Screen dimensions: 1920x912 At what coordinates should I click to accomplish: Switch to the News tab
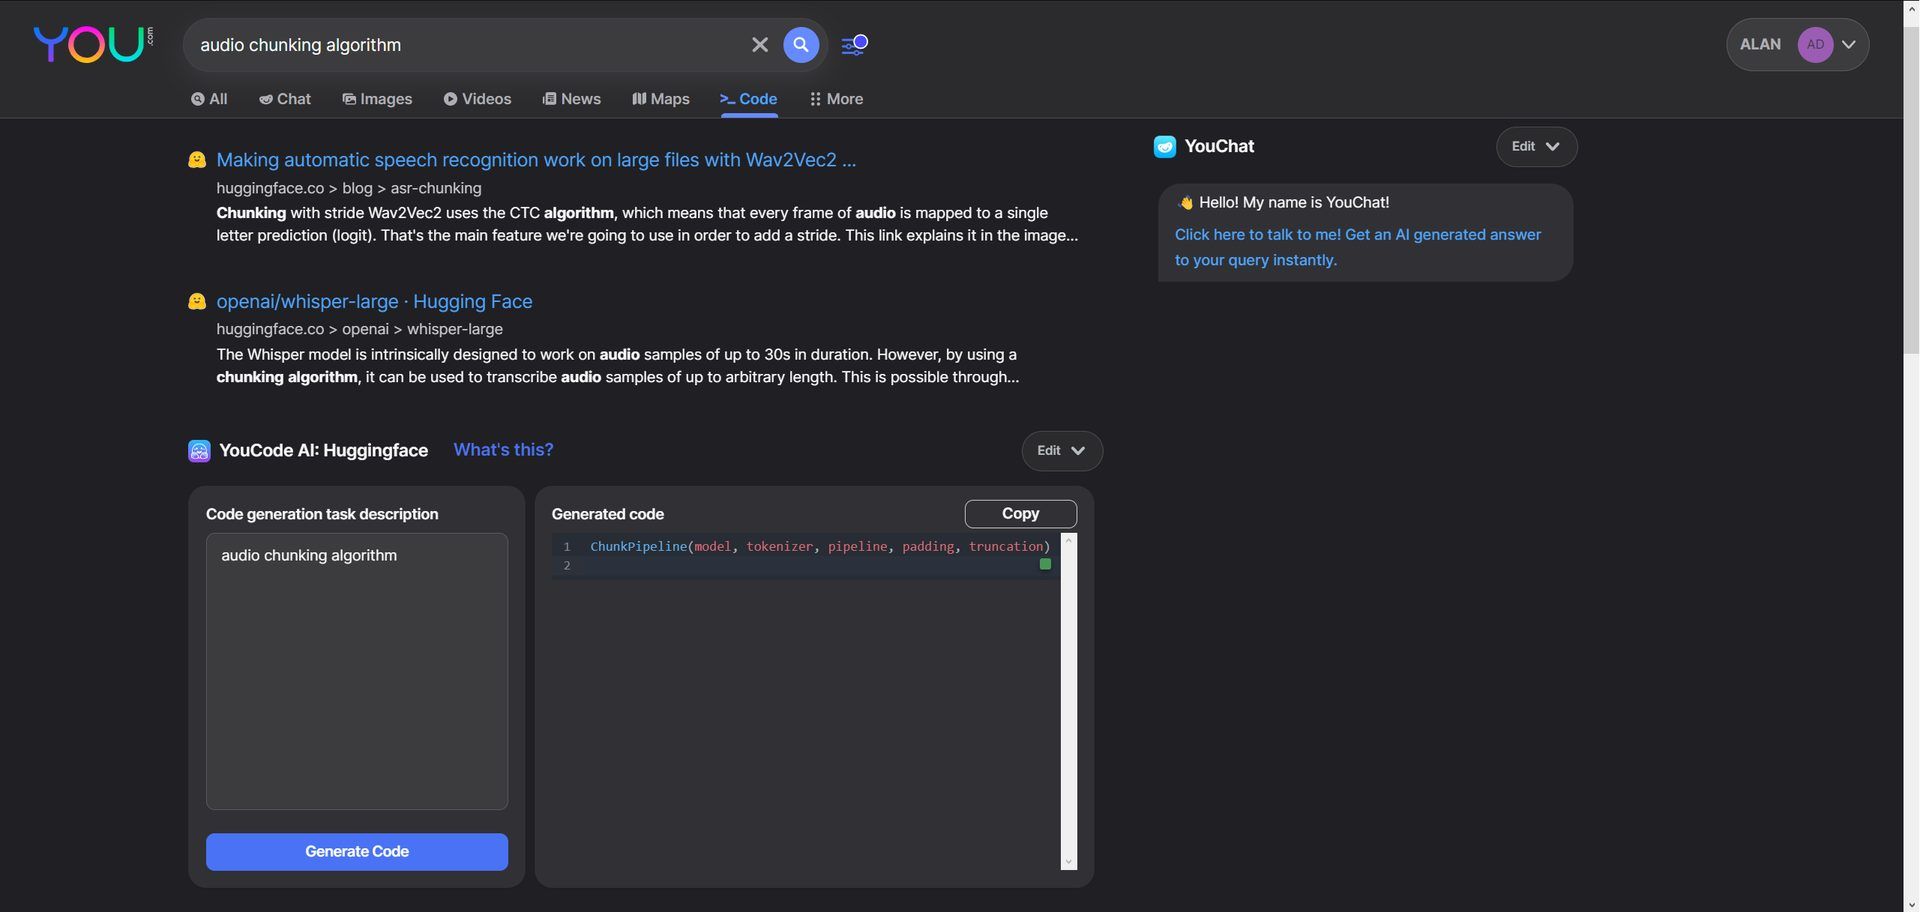pyautogui.click(x=572, y=99)
